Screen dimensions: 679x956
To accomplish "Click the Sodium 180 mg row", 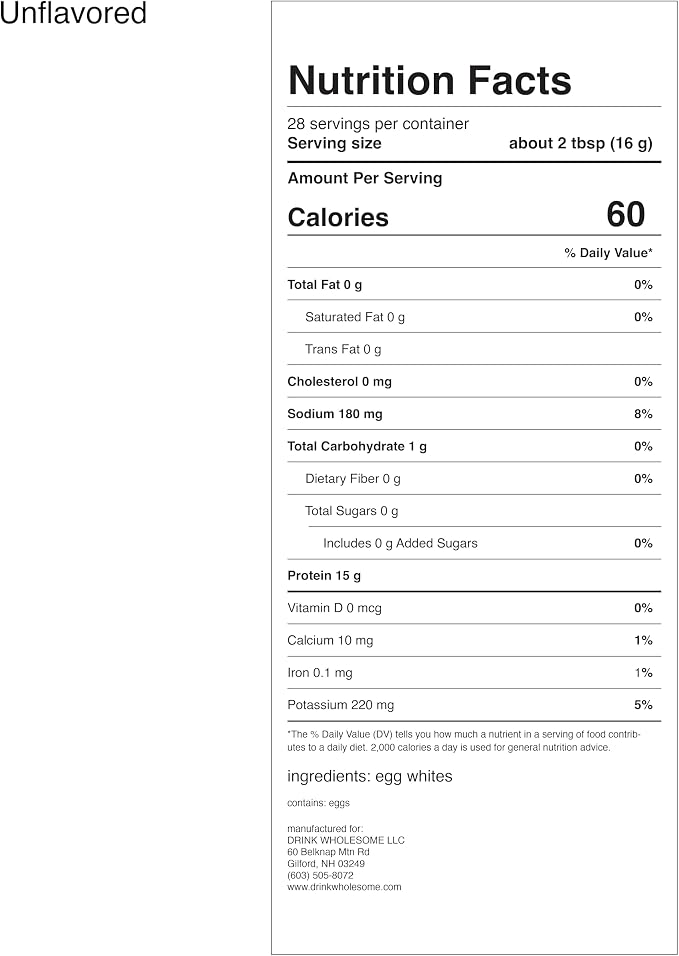I will (x=470, y=414).
